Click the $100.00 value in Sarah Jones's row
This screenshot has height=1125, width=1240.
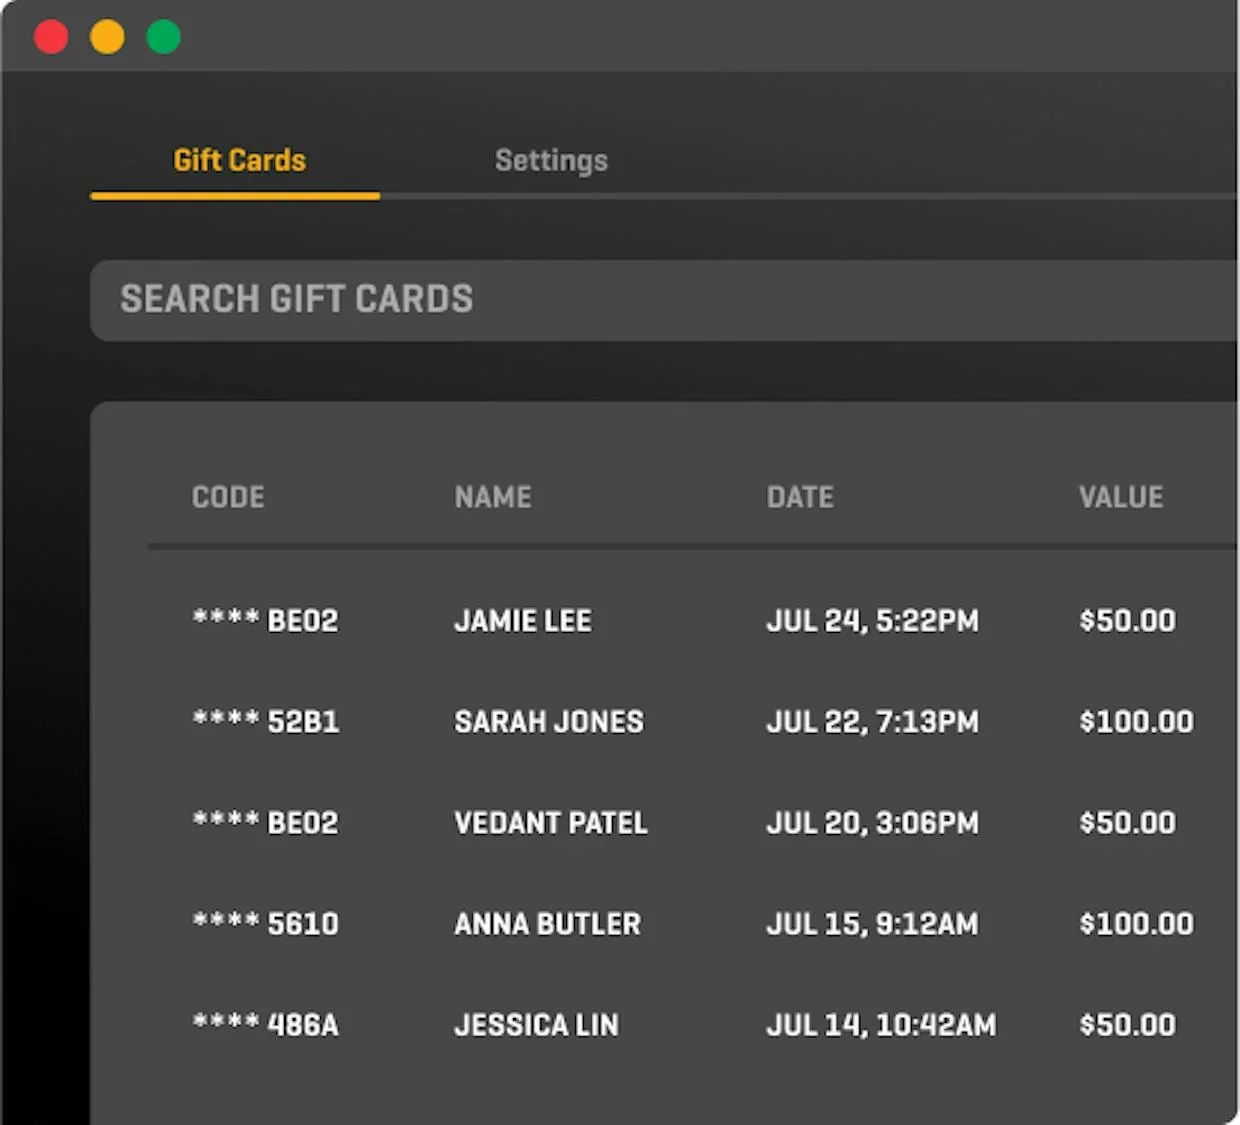click(1136, 722)
